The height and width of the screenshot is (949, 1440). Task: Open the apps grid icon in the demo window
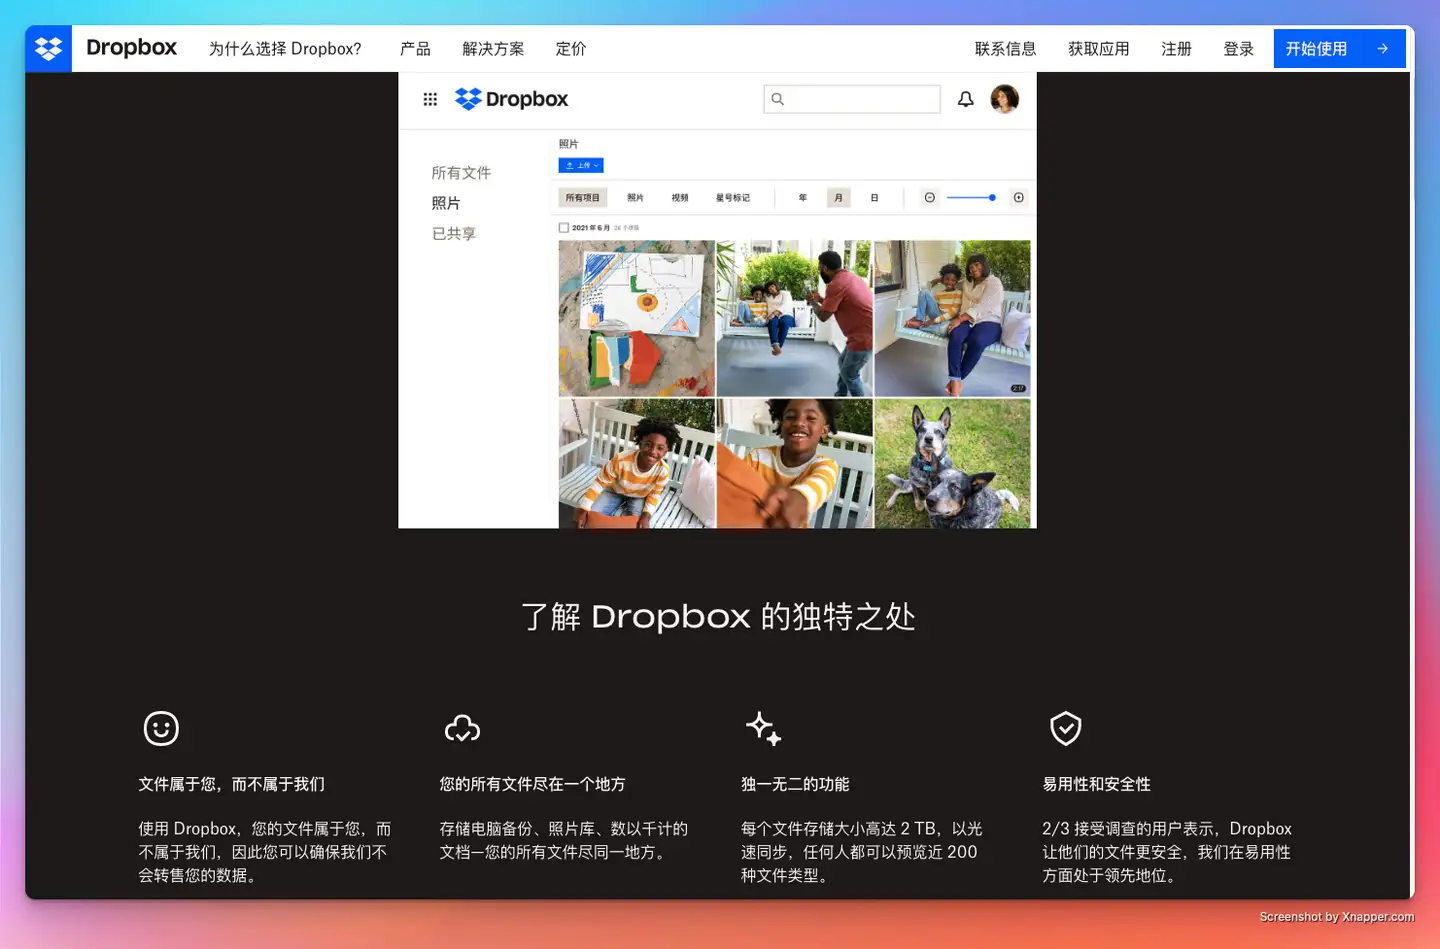pyautogui.click(x=430, y=99)
